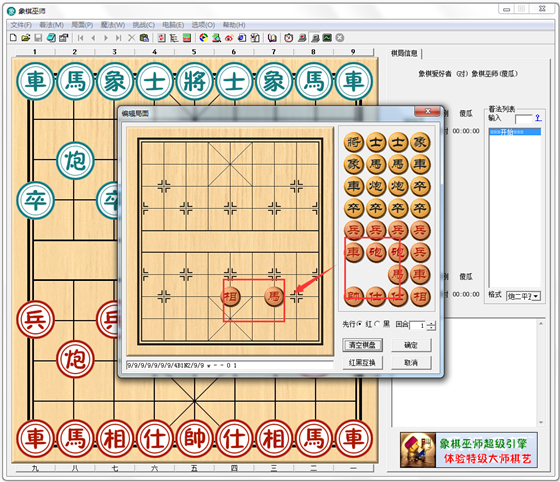Select red 炮 on the main board
Viewport: 560px width, 482px height.
[75, 359]
